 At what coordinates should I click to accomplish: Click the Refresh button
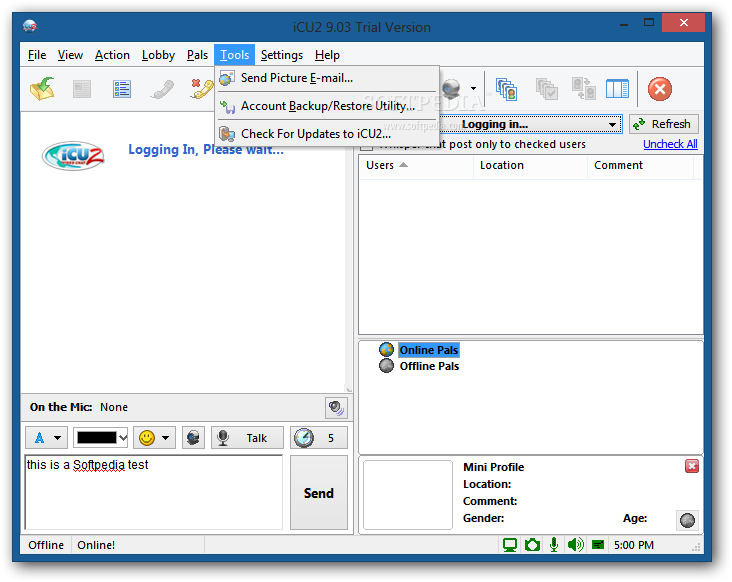click(663, 124)
